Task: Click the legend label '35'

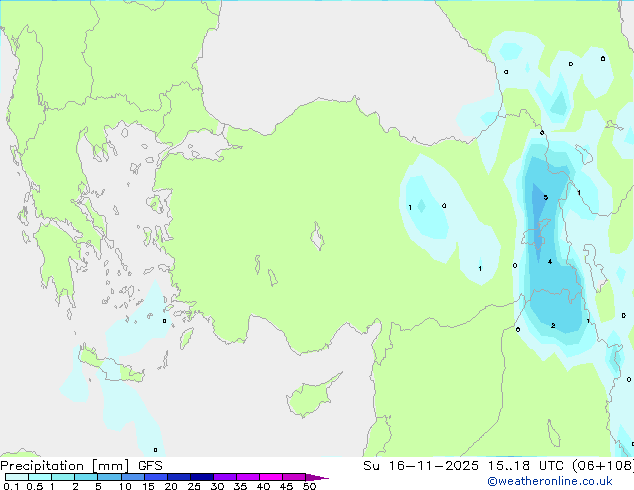Action: coord(240,486)
